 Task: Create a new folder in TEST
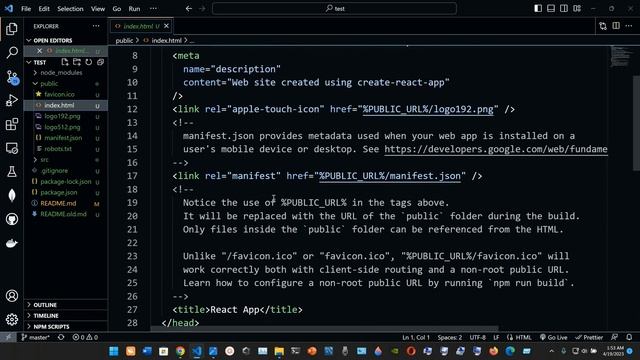pyautogui.click(x=77, y=62)
